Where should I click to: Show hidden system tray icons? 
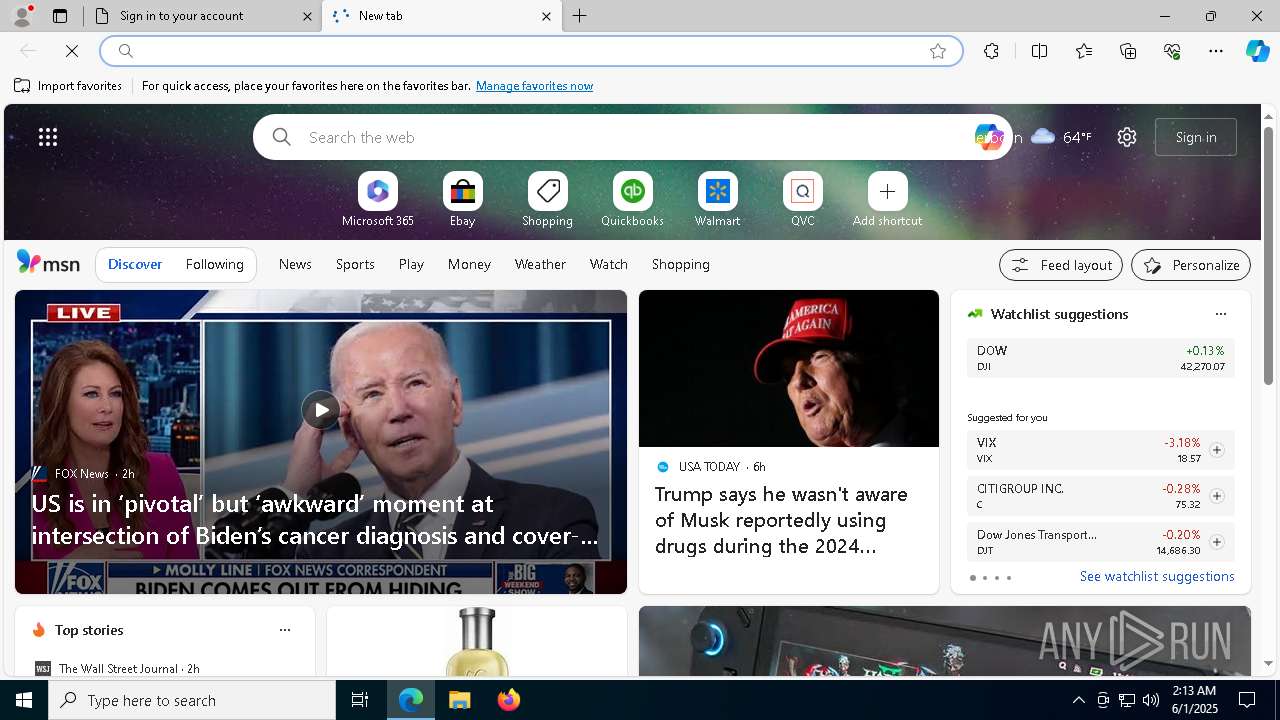pos(1078,700)
